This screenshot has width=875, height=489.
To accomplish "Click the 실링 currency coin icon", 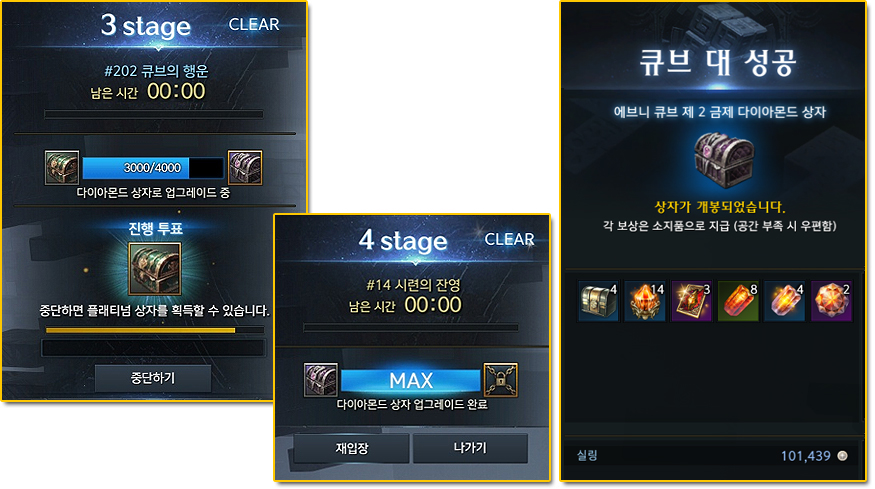I will [x=843, y=456].
